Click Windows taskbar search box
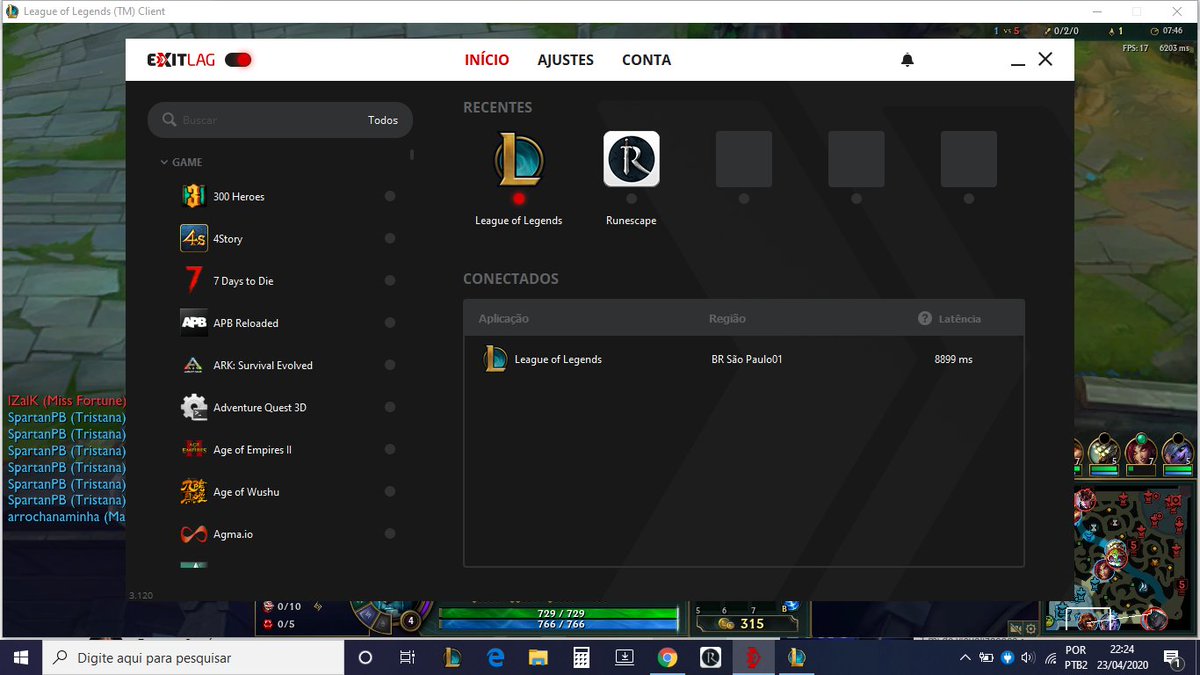The width and height of the screenshot is (1200, 675). 192,657
